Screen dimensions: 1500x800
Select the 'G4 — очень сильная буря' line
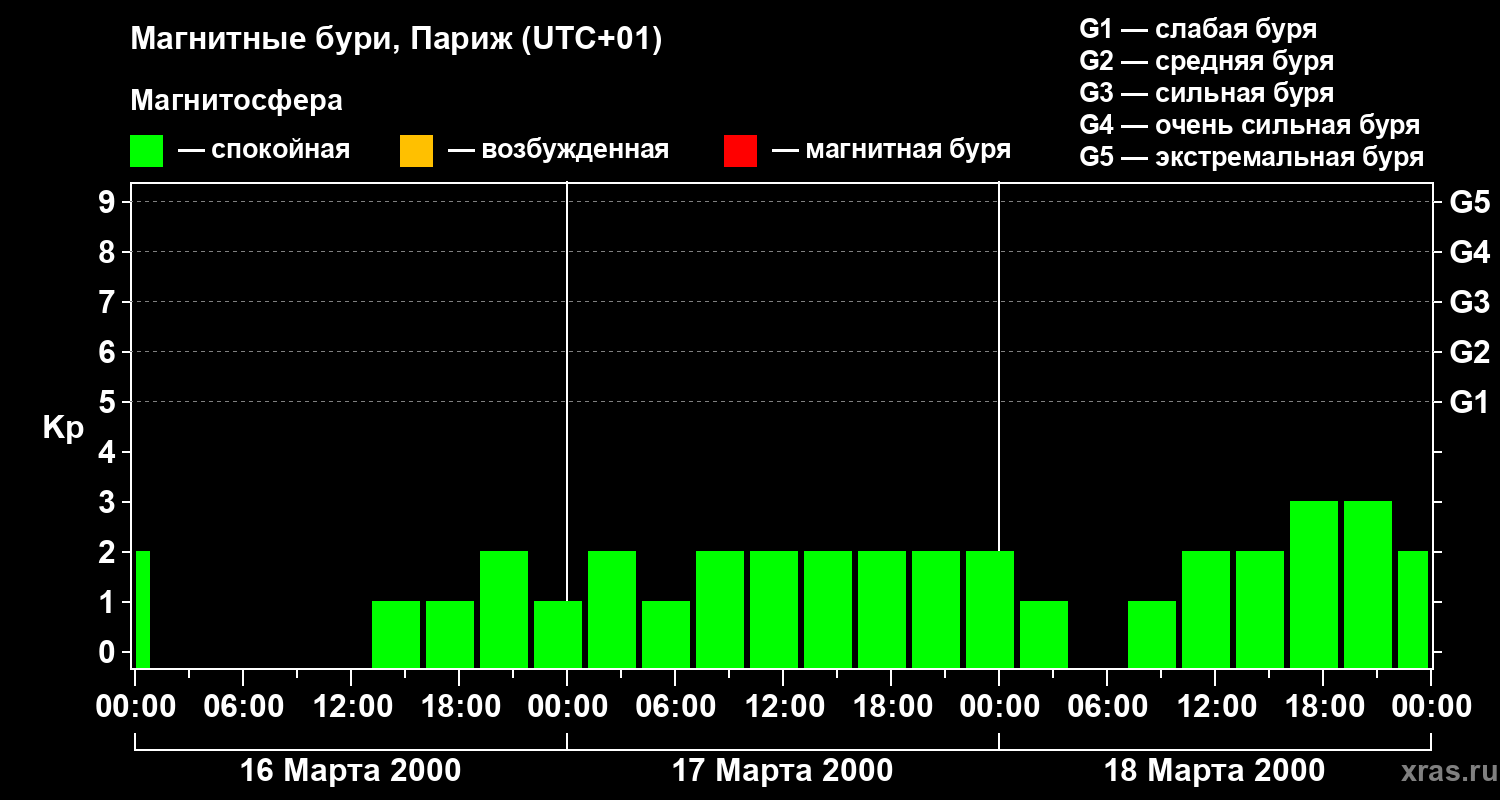pyautogui.click(x=1250, y=125)
